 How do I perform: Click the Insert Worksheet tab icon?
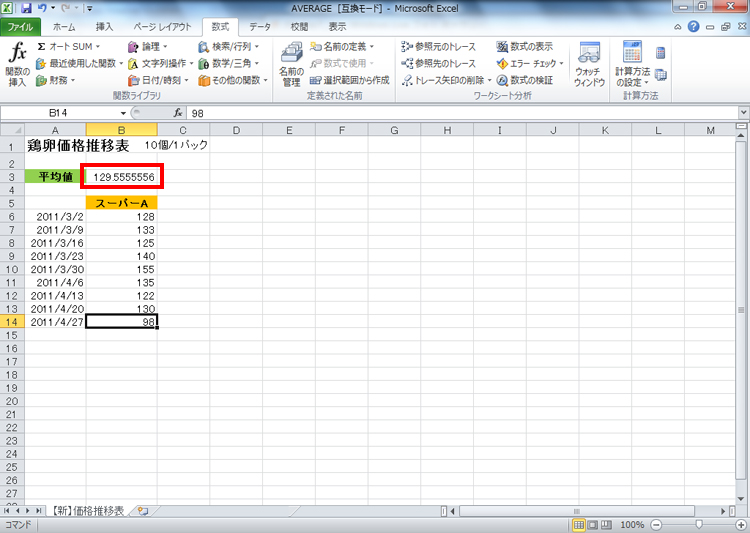point(143,511)
